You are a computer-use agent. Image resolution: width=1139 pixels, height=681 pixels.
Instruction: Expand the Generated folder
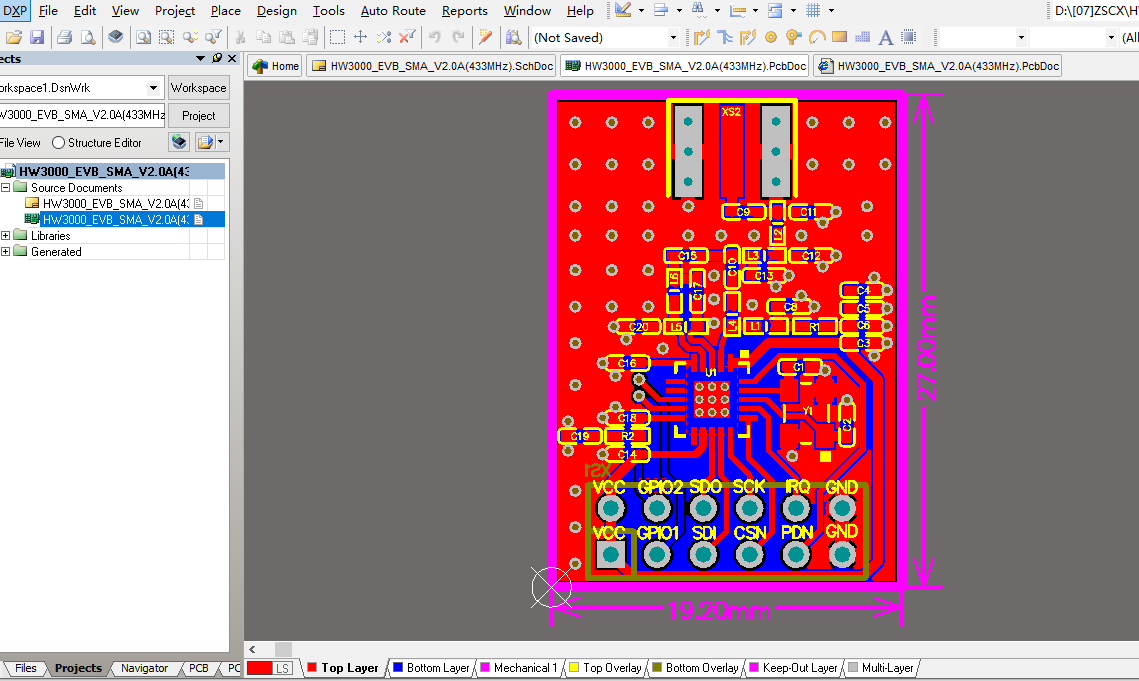click(6, 251)
